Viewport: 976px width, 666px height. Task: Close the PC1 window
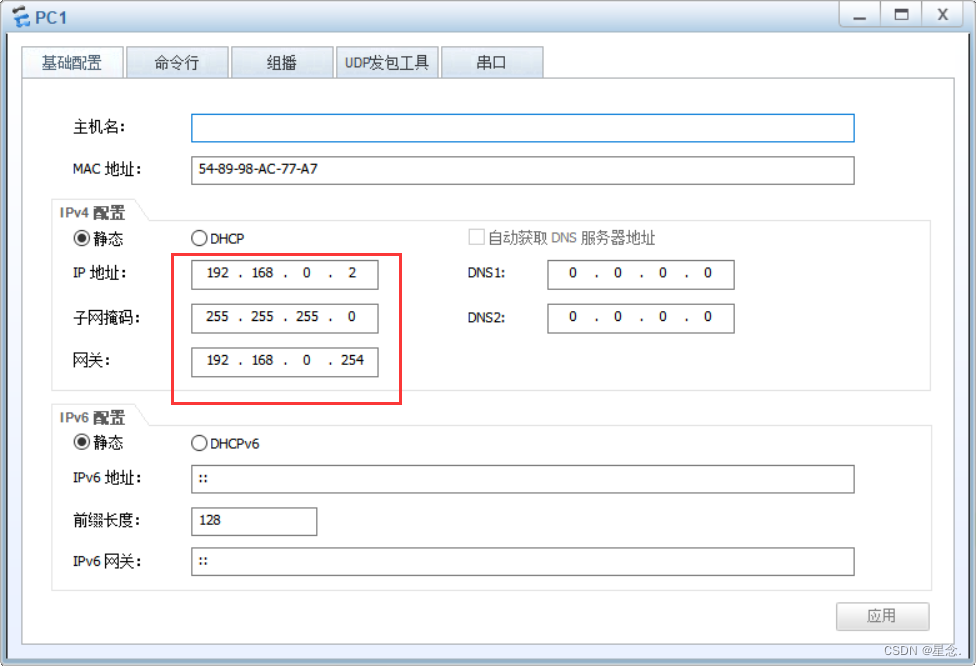click(943, 15)
